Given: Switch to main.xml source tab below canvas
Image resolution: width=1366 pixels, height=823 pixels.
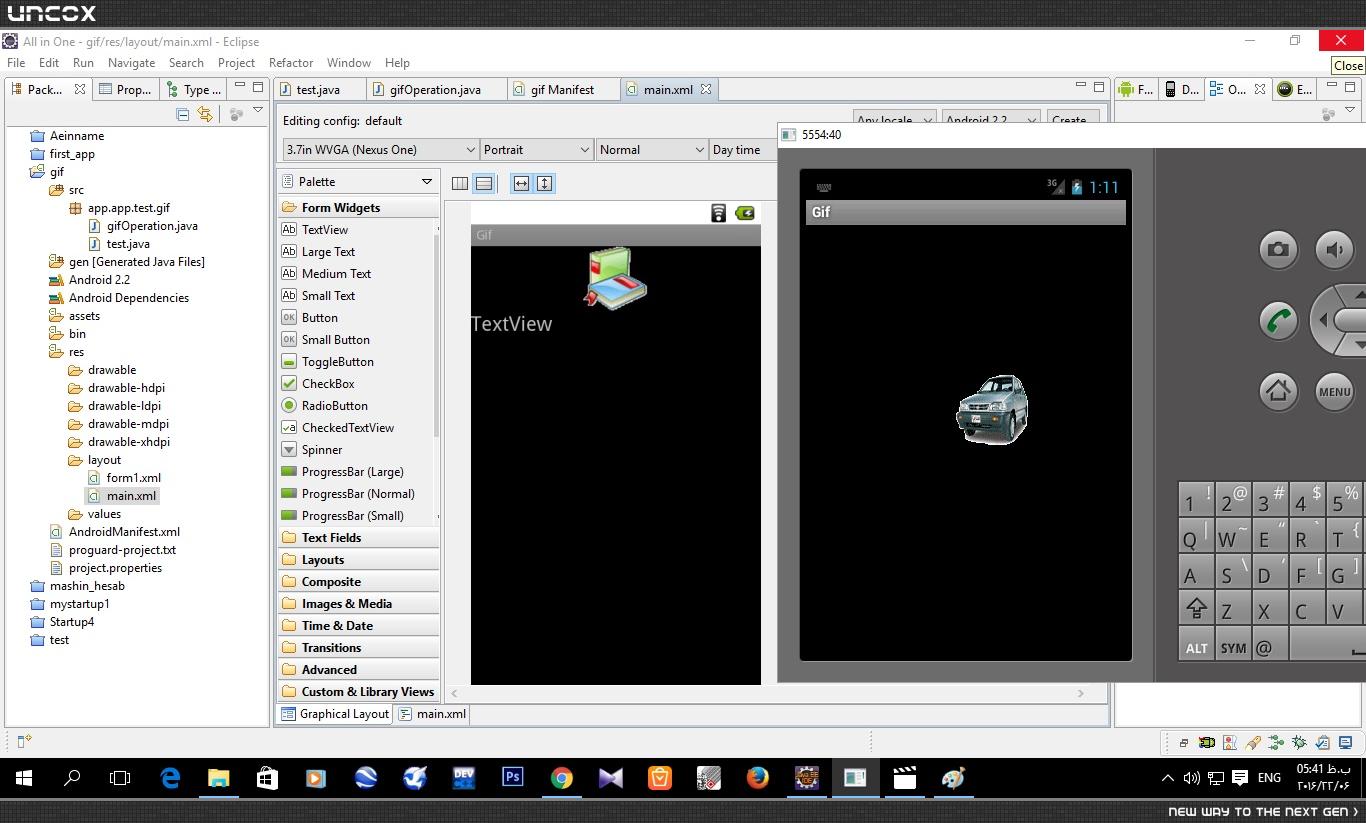Looking at the screenshot, I should [432, 714].
